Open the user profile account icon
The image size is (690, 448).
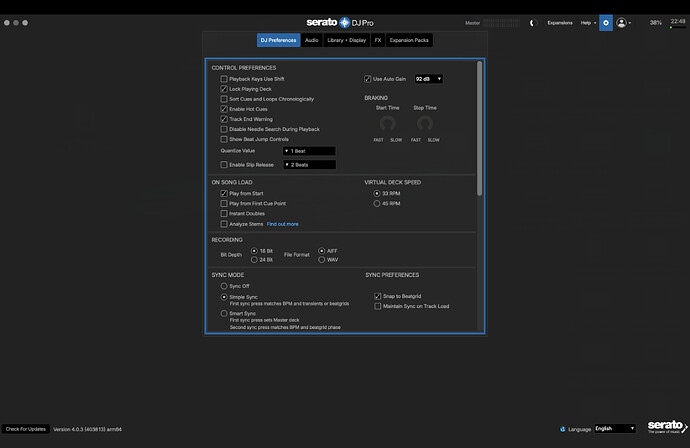[623, 22]
